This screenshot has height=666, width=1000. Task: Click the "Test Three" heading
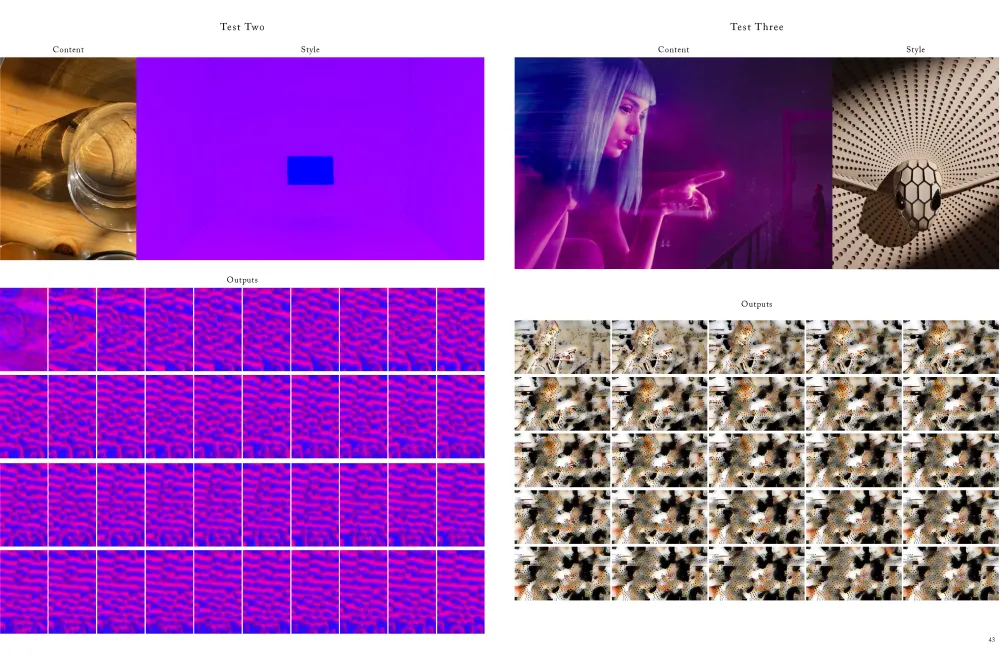tap(756, 27)
